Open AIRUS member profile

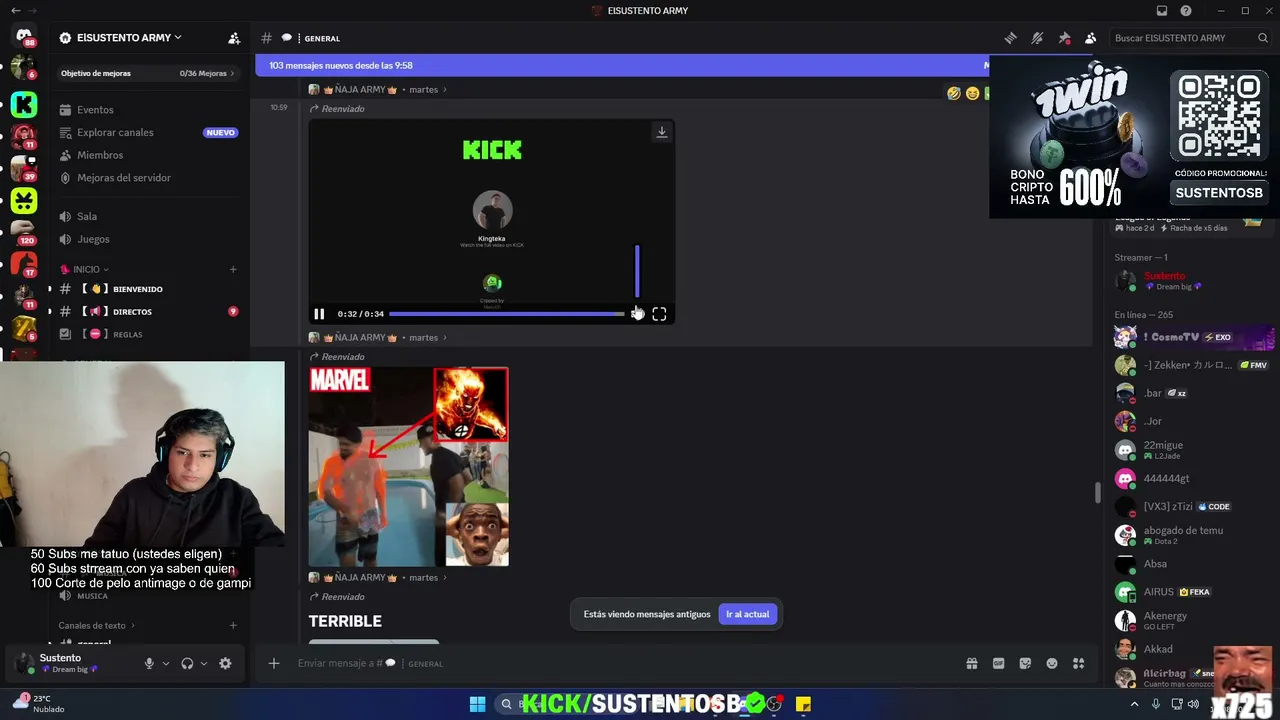pyautogui.click(x=1190, y=592)
